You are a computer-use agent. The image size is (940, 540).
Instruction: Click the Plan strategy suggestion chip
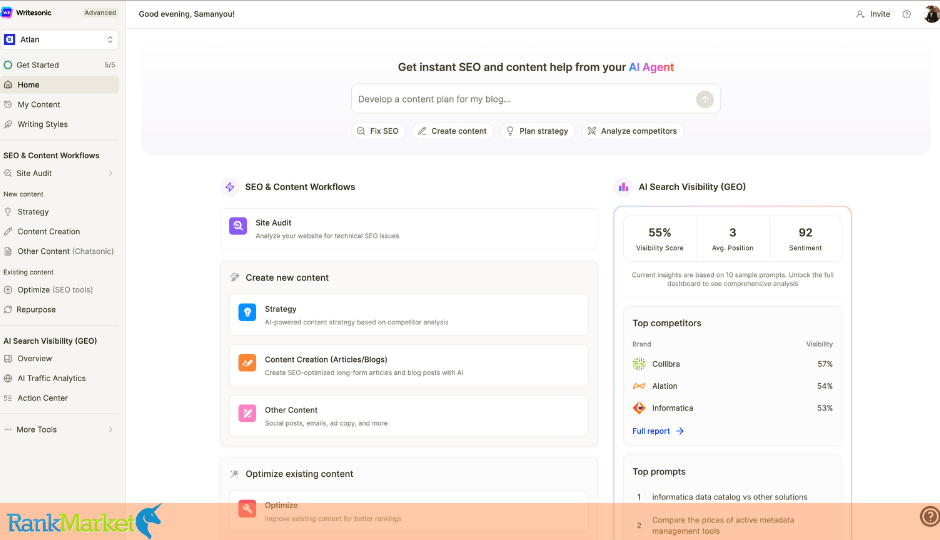(538, 131)
